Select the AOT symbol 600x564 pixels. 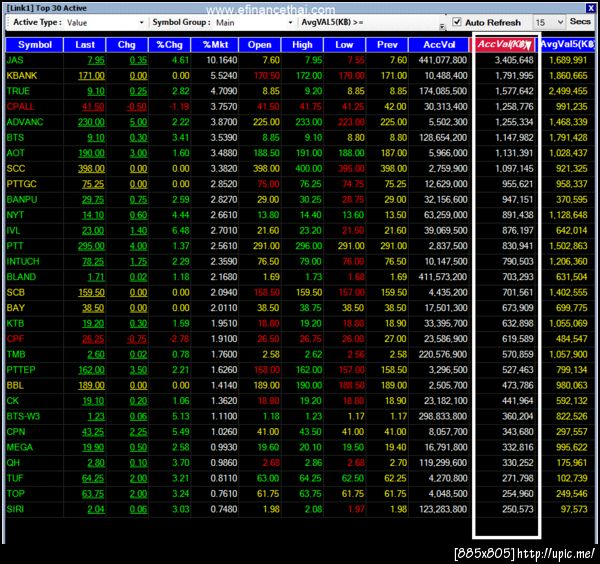[x=16, y=153]
